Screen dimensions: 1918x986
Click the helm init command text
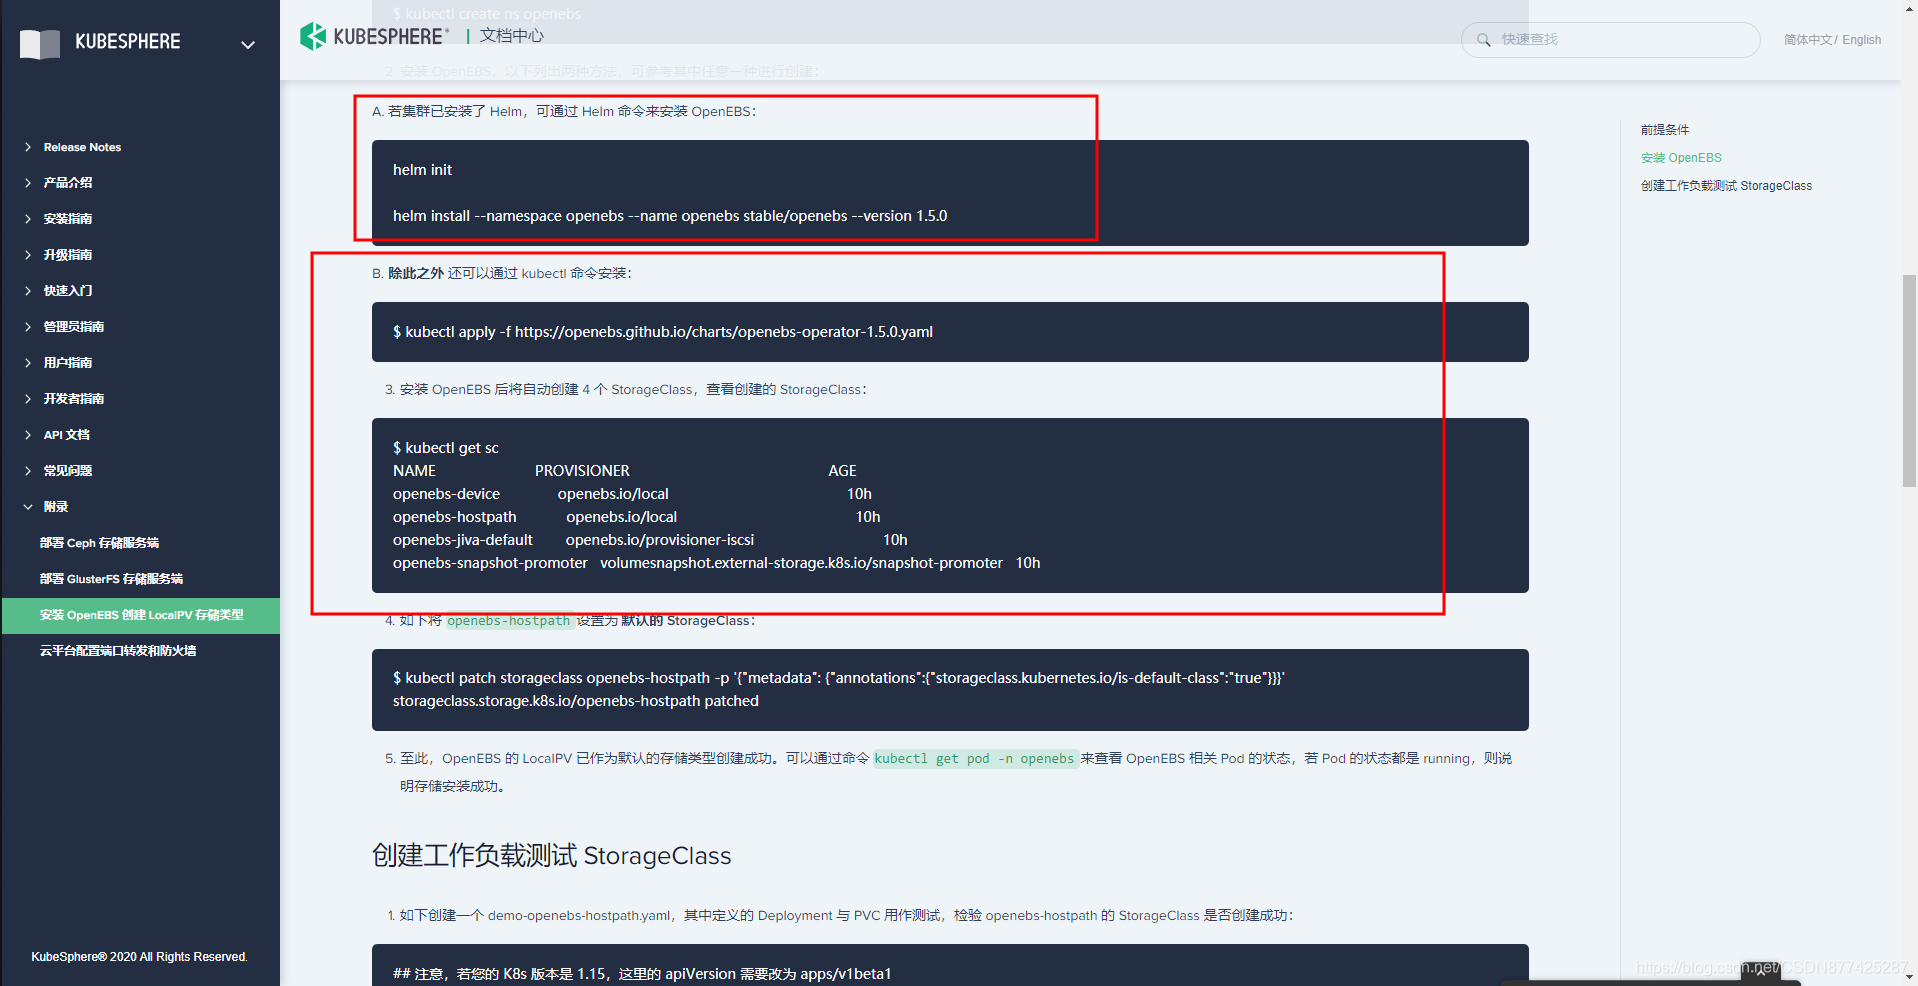(422, 170)
